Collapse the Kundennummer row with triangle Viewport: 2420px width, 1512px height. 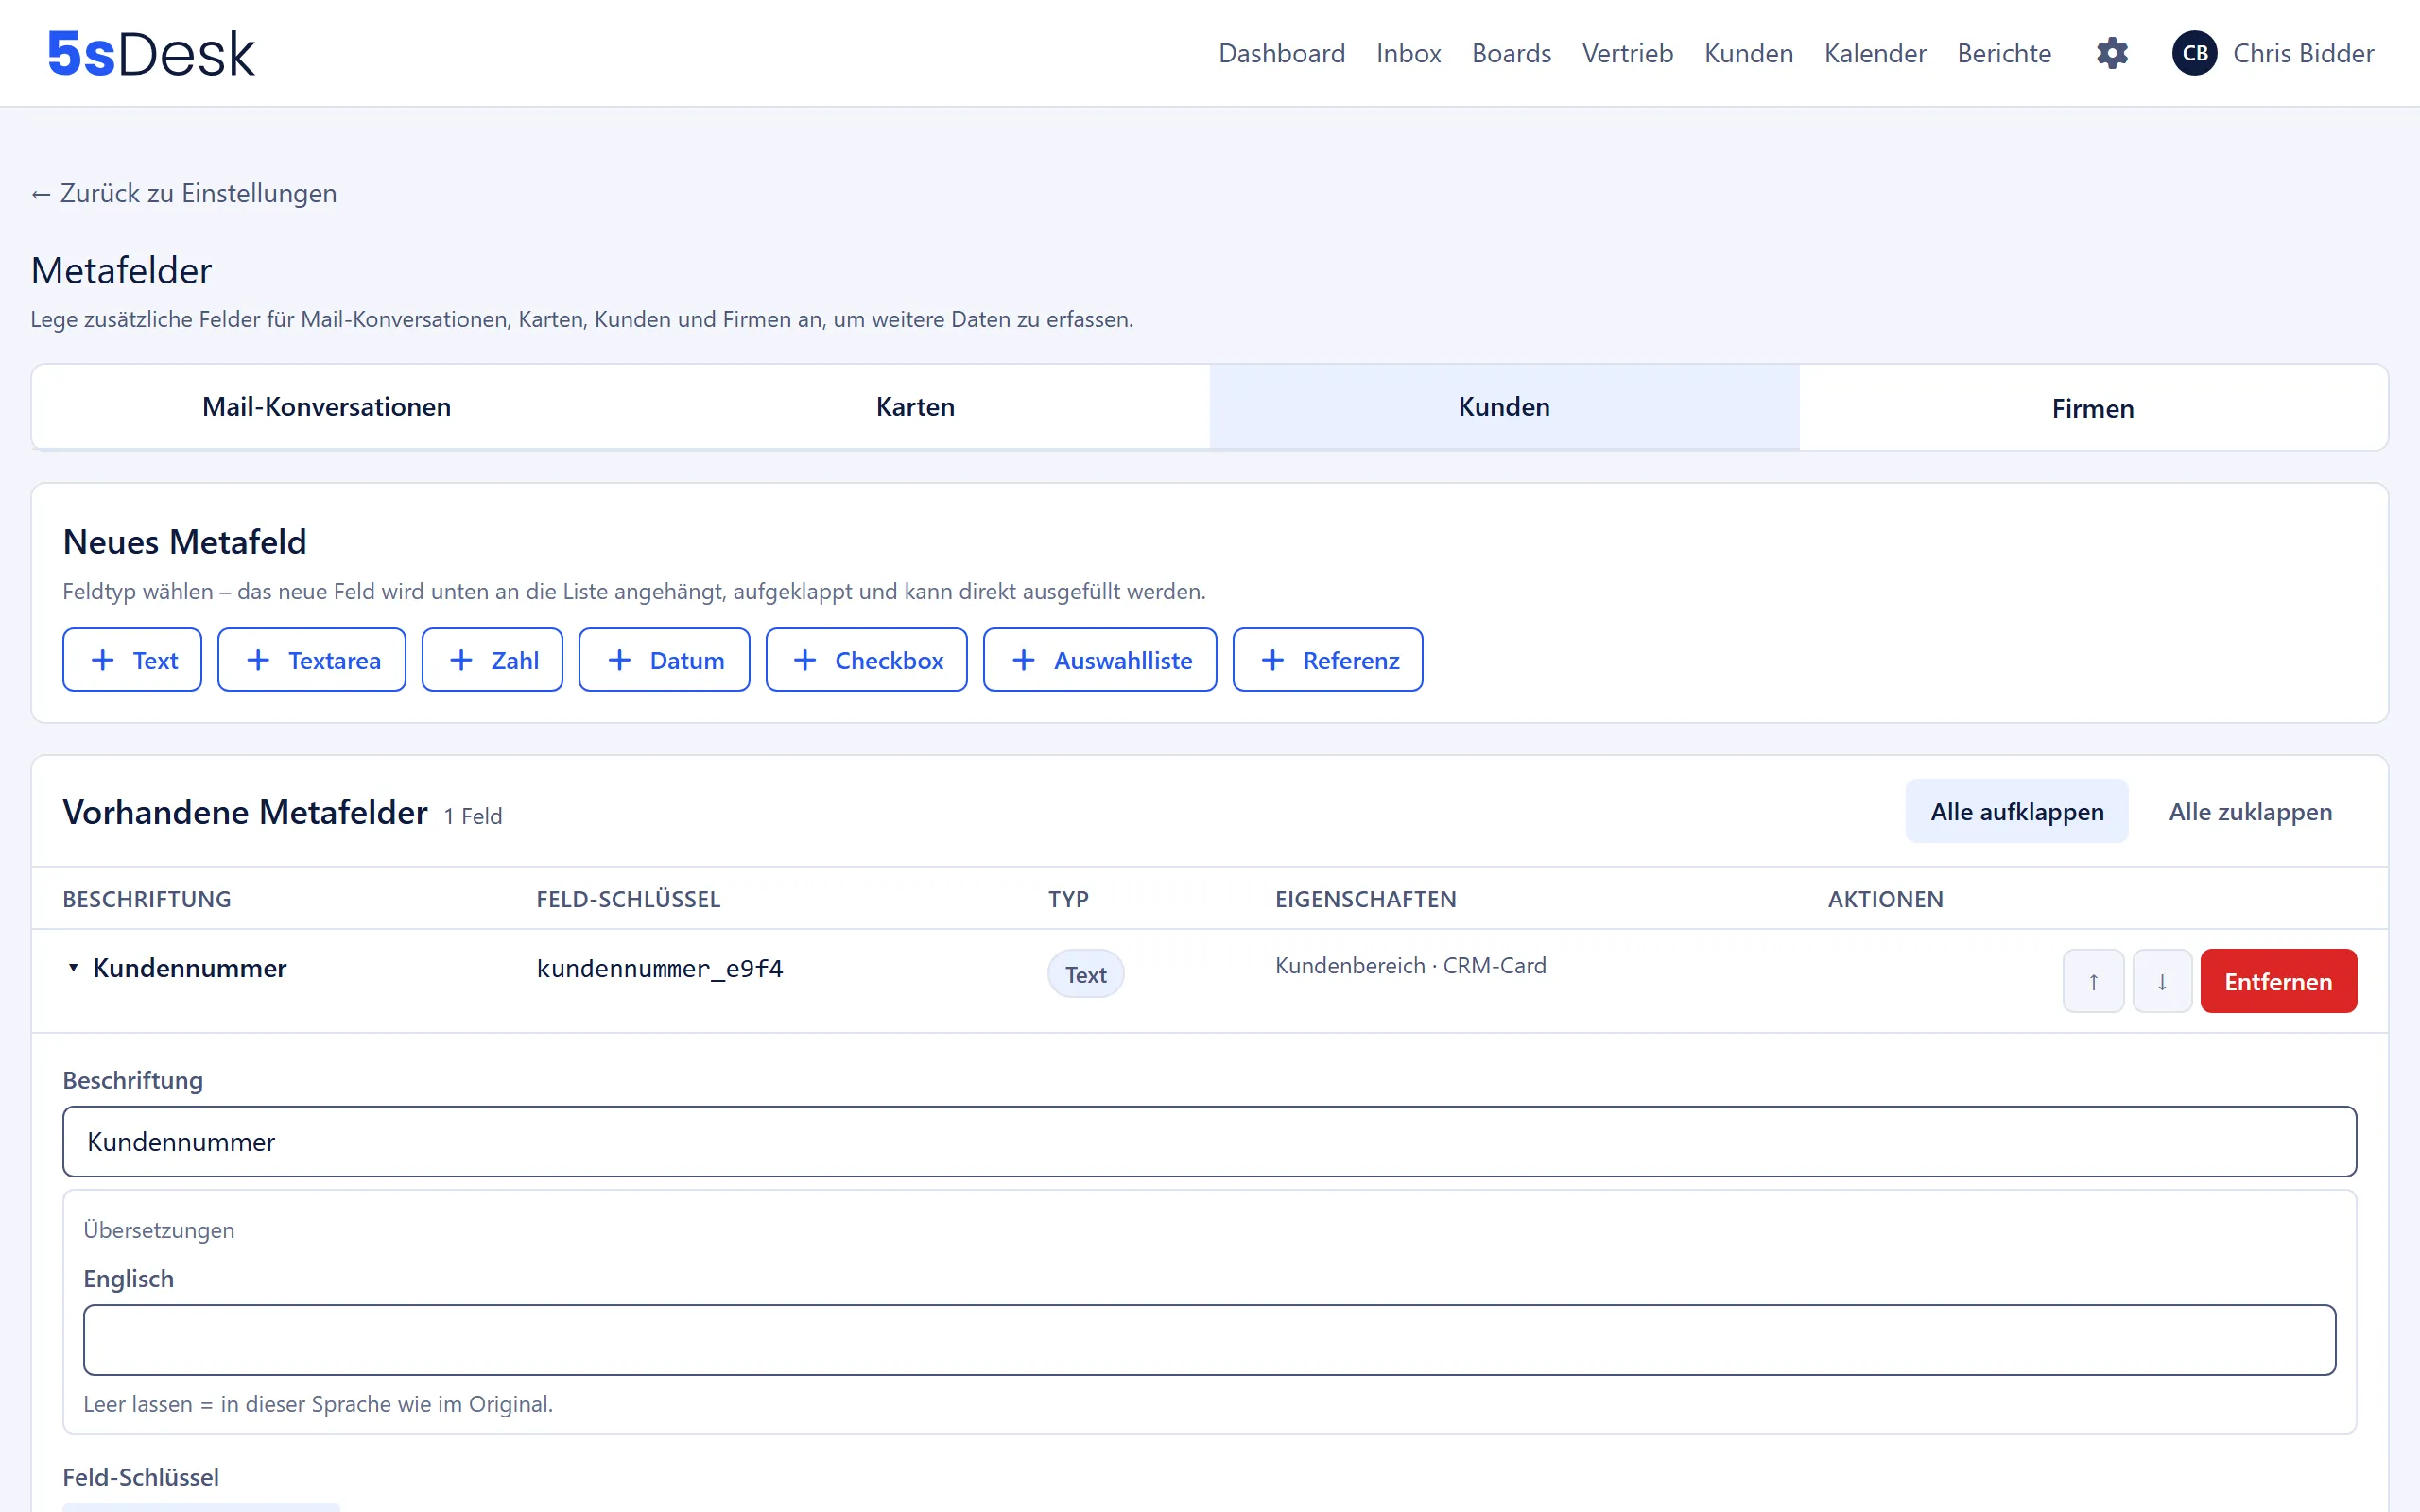point(73,968)
